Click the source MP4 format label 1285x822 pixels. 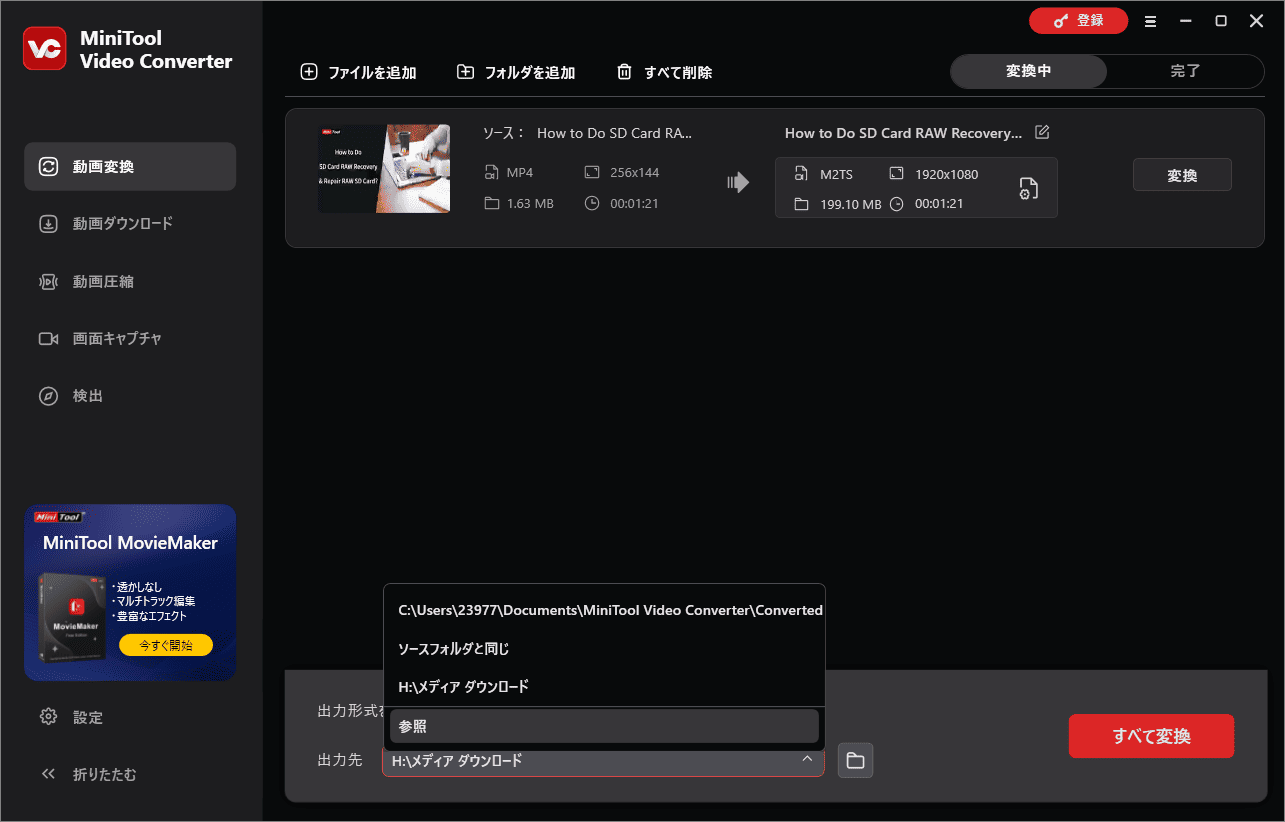pos(520,173)
